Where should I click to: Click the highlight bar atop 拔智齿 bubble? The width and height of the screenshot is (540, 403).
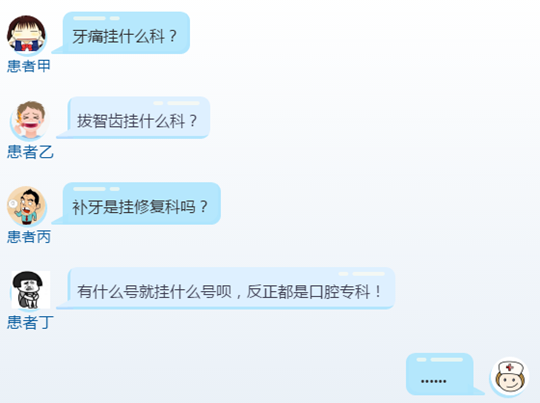176,103
